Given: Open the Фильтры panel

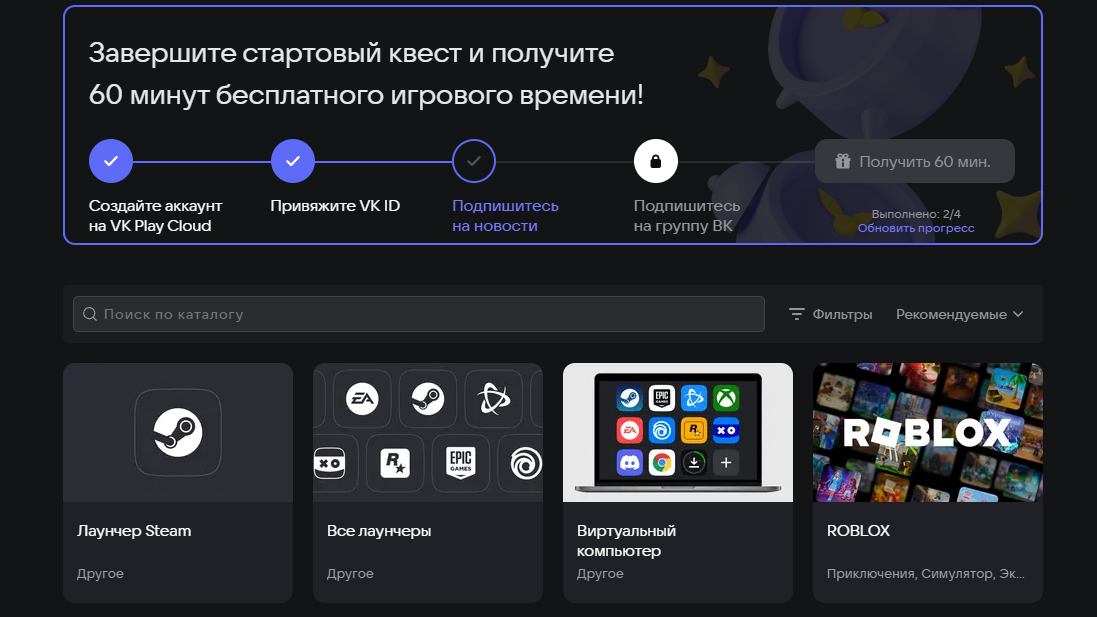Looking at the screenshot, I should point(830,314).
